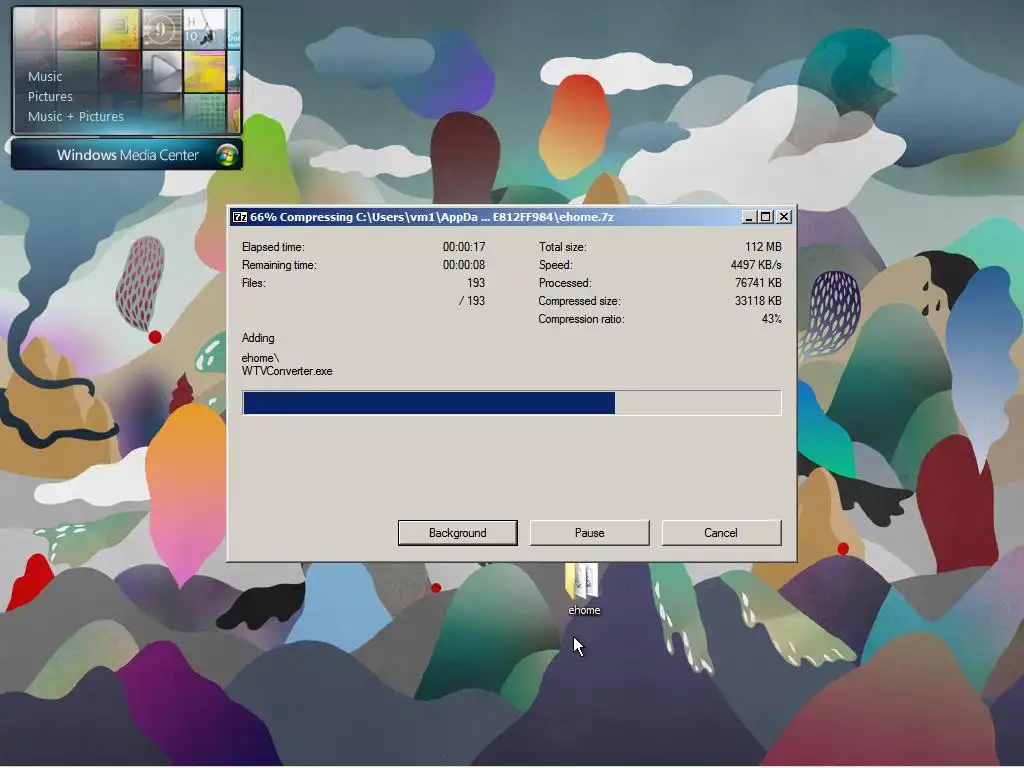Click the 'Elapsed time:' label

[x=273, y=247]
